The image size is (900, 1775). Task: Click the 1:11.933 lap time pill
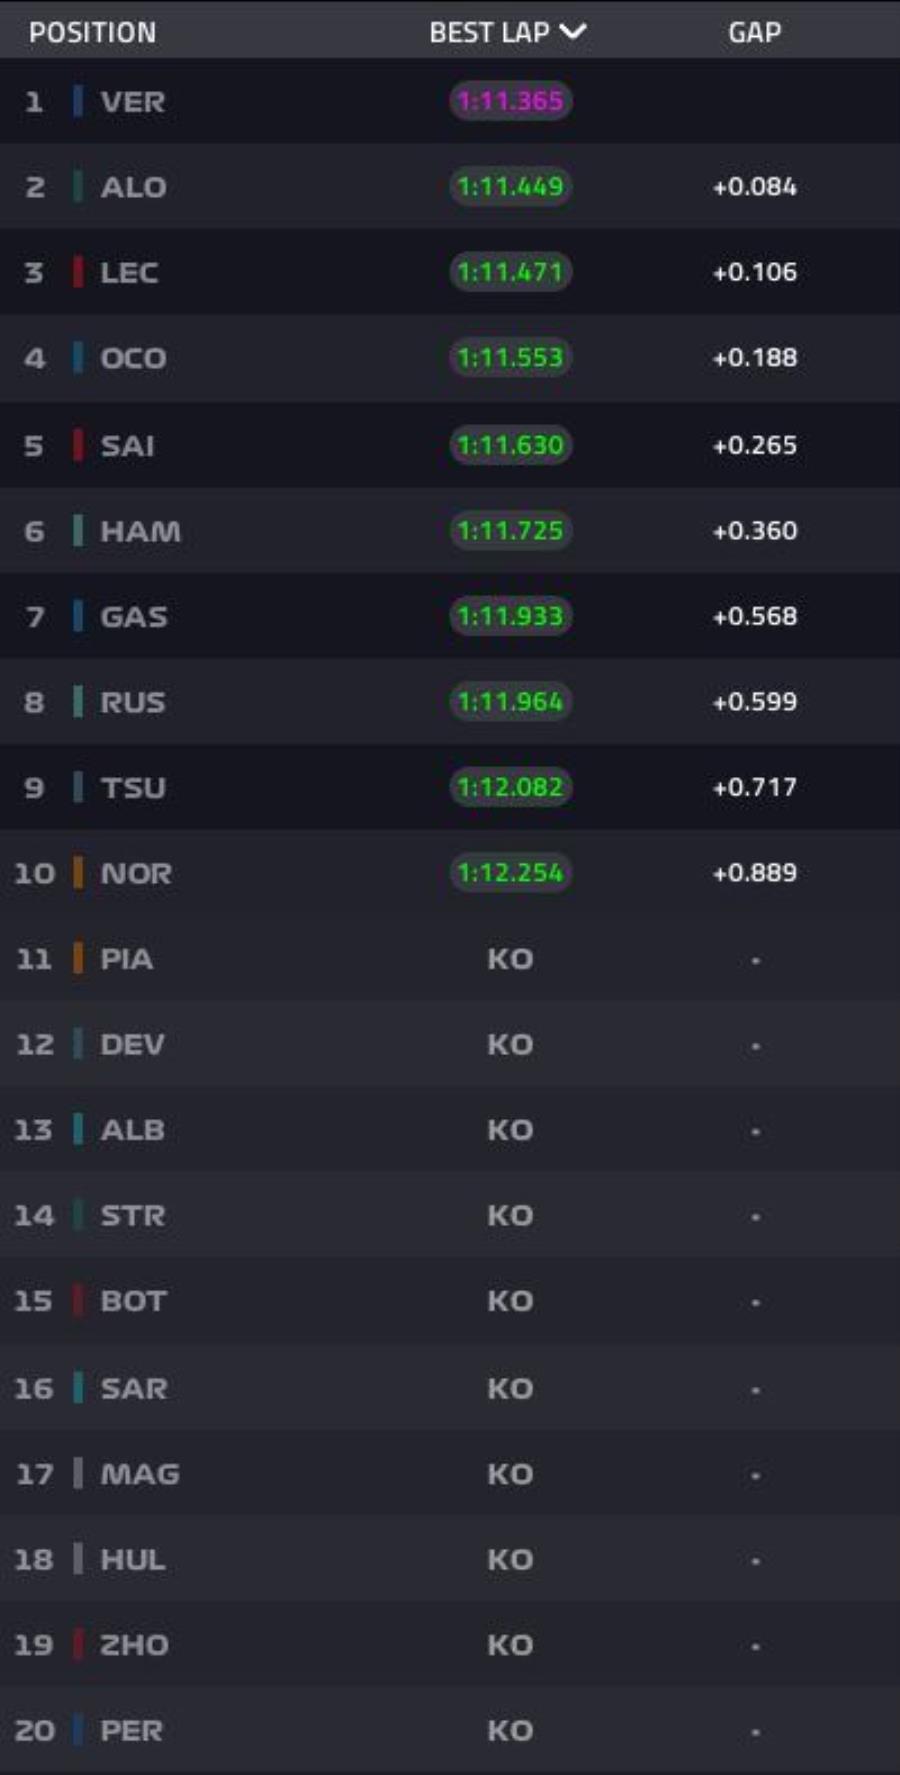pyautogui.click(x=510, y=616)
